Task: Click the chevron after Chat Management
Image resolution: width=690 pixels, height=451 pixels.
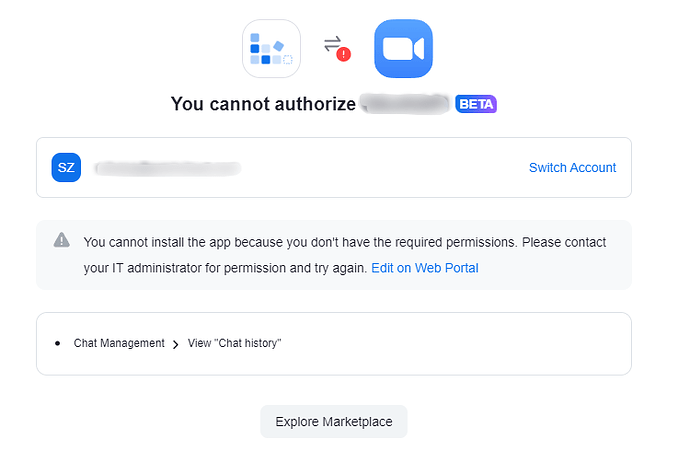Action: (176, 344)
